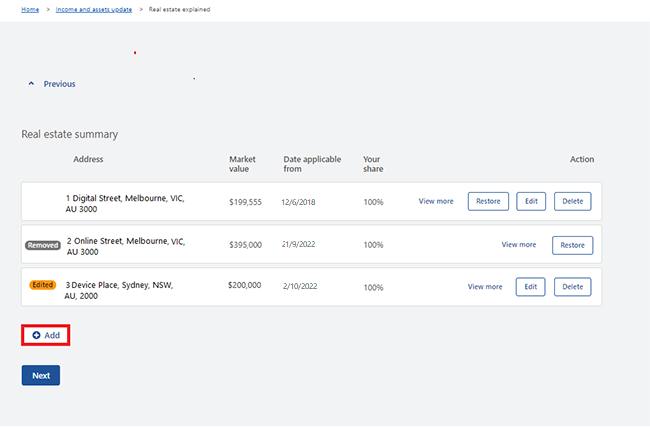650x427 pixels.
Task: Select market value $395,000
Action: click(245, 245)
